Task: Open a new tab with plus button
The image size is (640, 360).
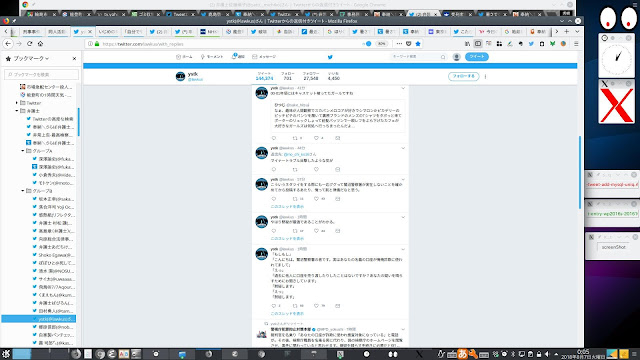Action: [567, 31]
